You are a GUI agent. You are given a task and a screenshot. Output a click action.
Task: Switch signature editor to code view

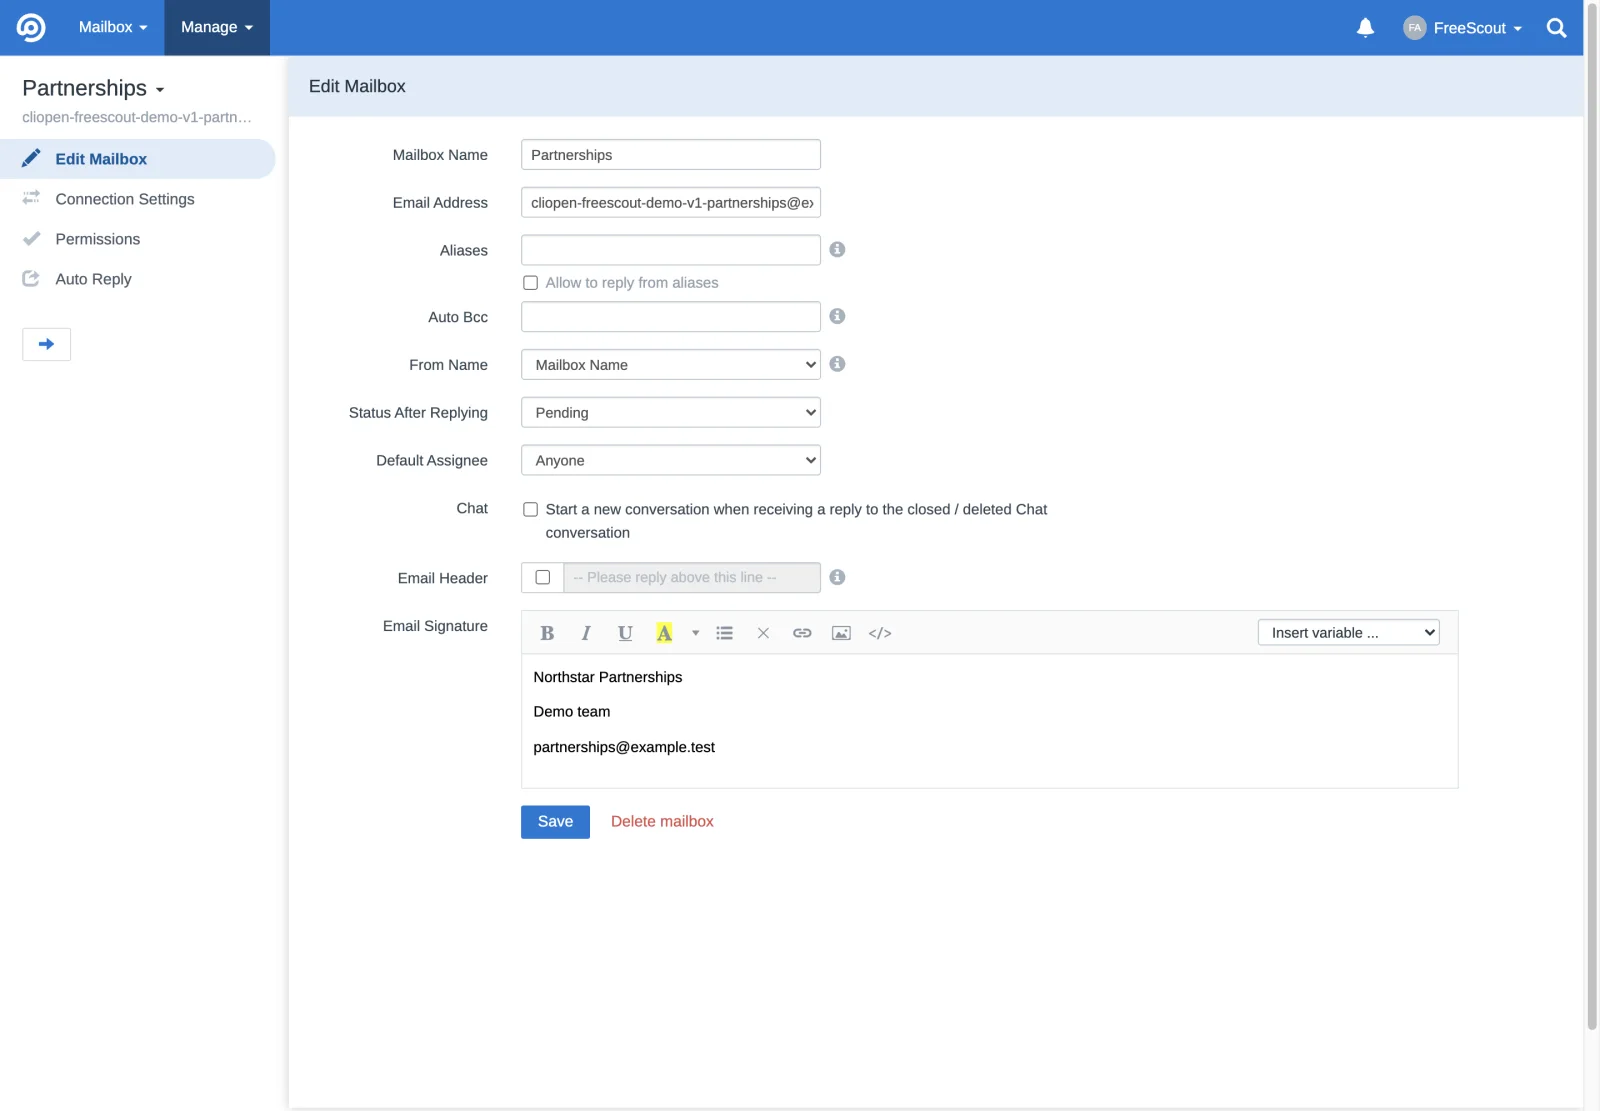click(880, 633)
